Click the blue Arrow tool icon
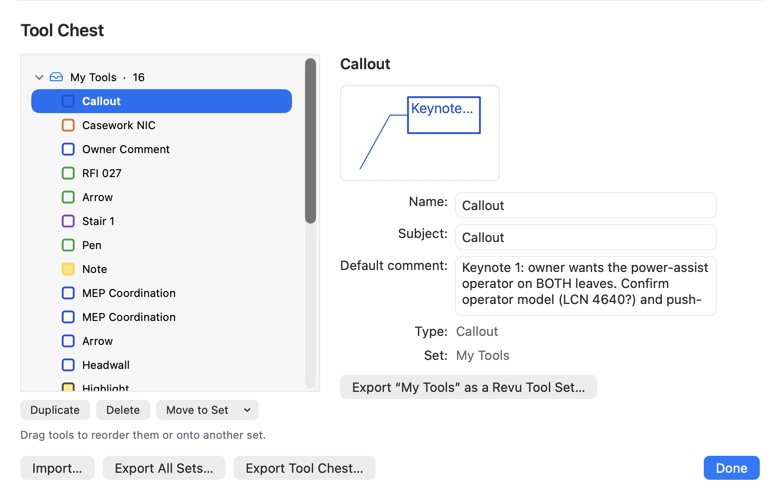The image size is (780, 500). (68, 341)
